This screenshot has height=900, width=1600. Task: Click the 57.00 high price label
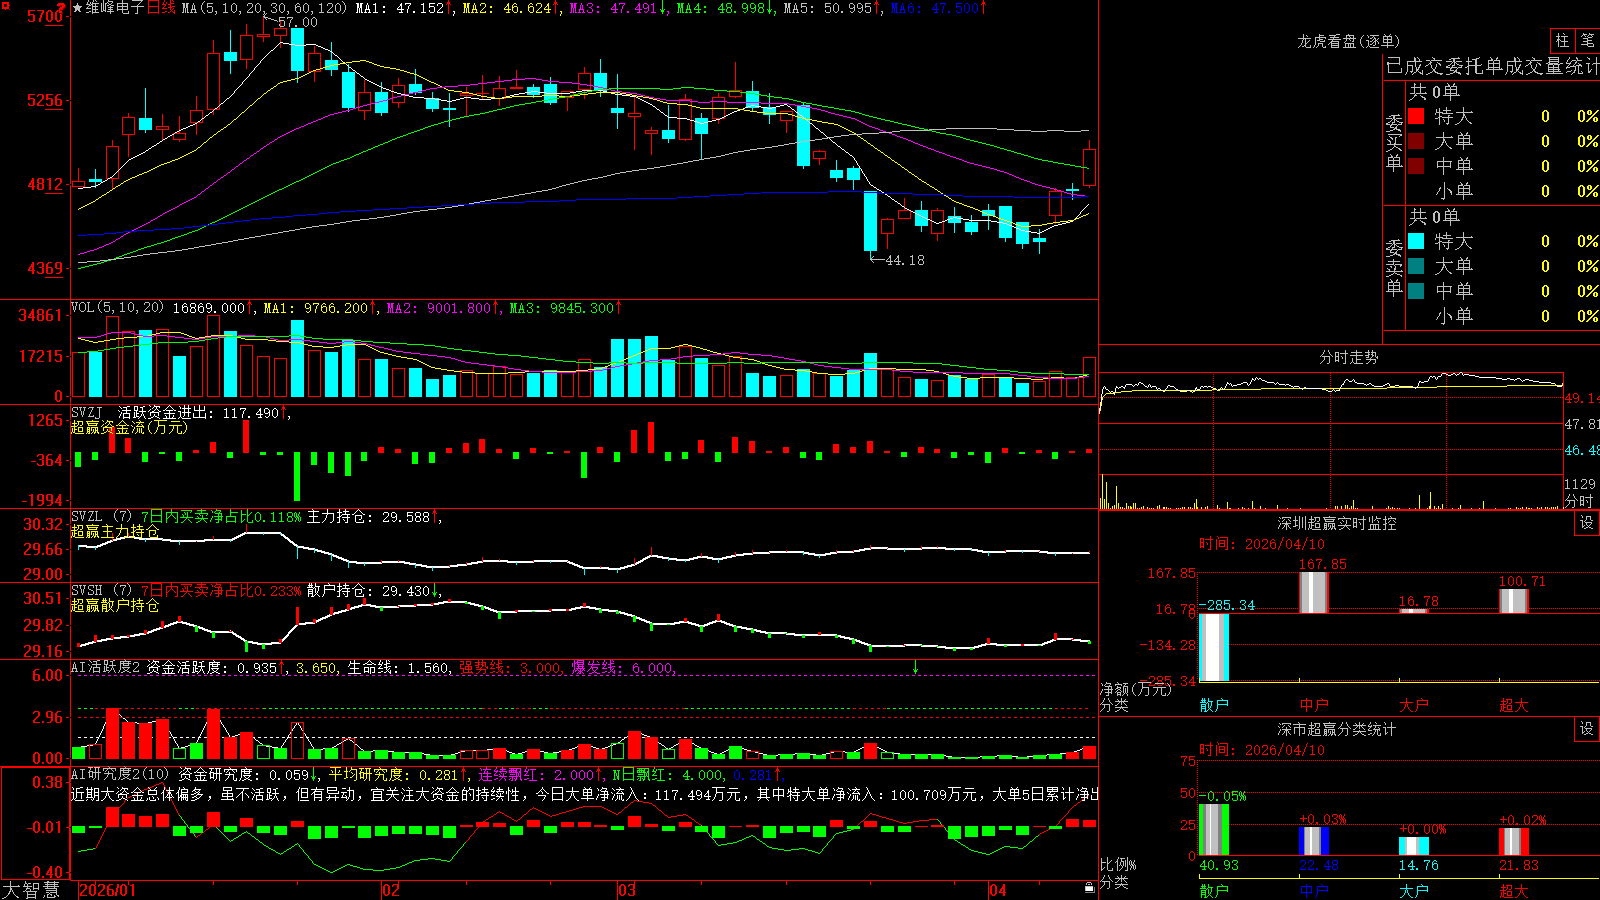297,22
